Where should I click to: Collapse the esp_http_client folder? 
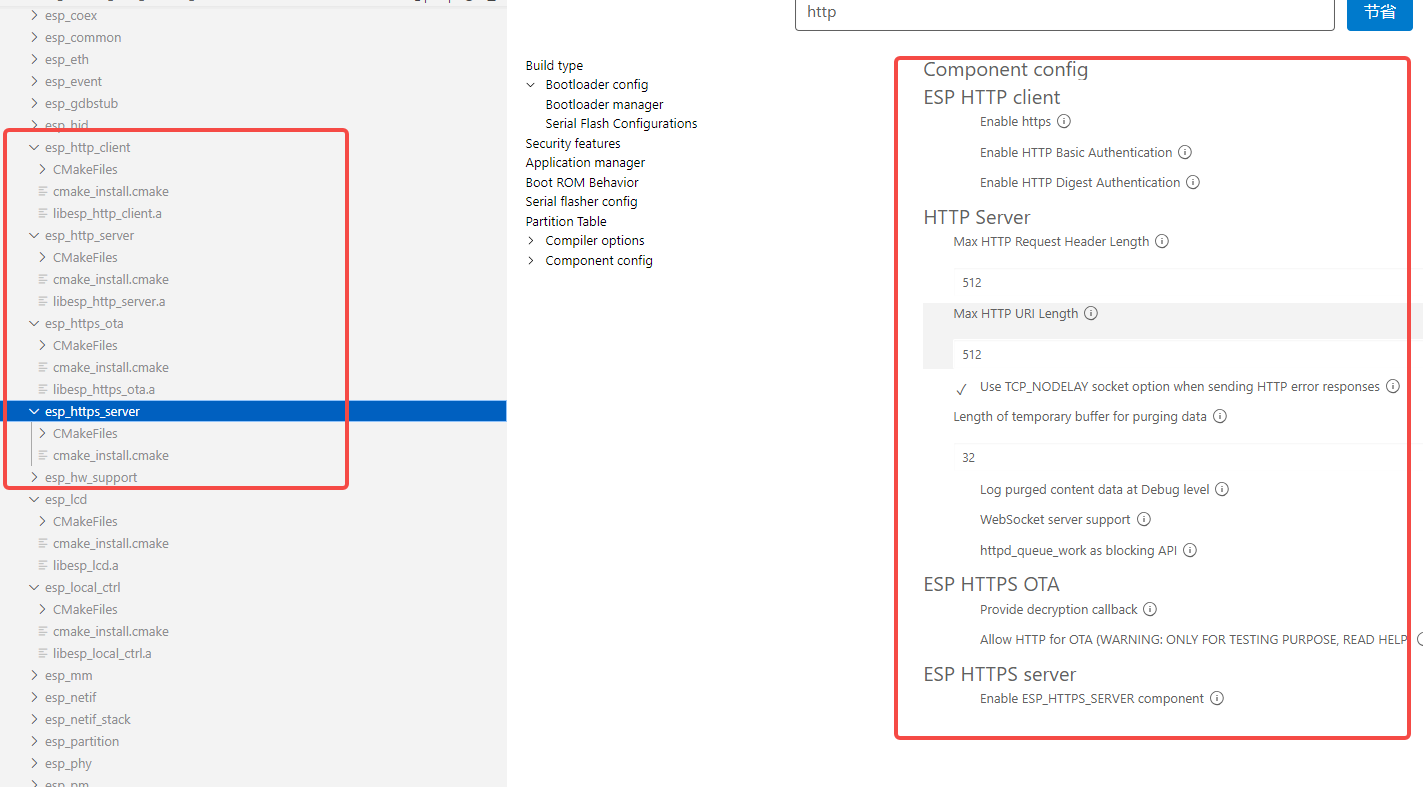coord(35,147)
